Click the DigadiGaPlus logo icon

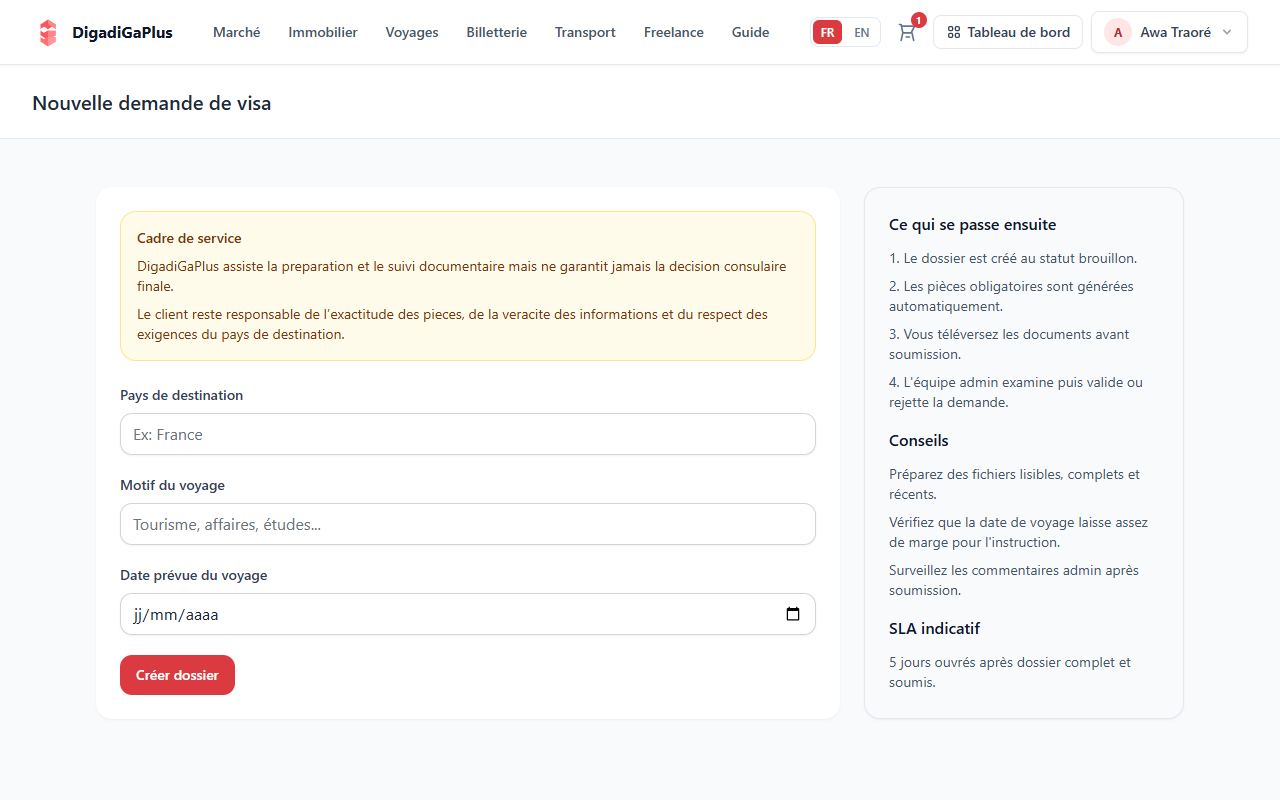click(48, 32)
